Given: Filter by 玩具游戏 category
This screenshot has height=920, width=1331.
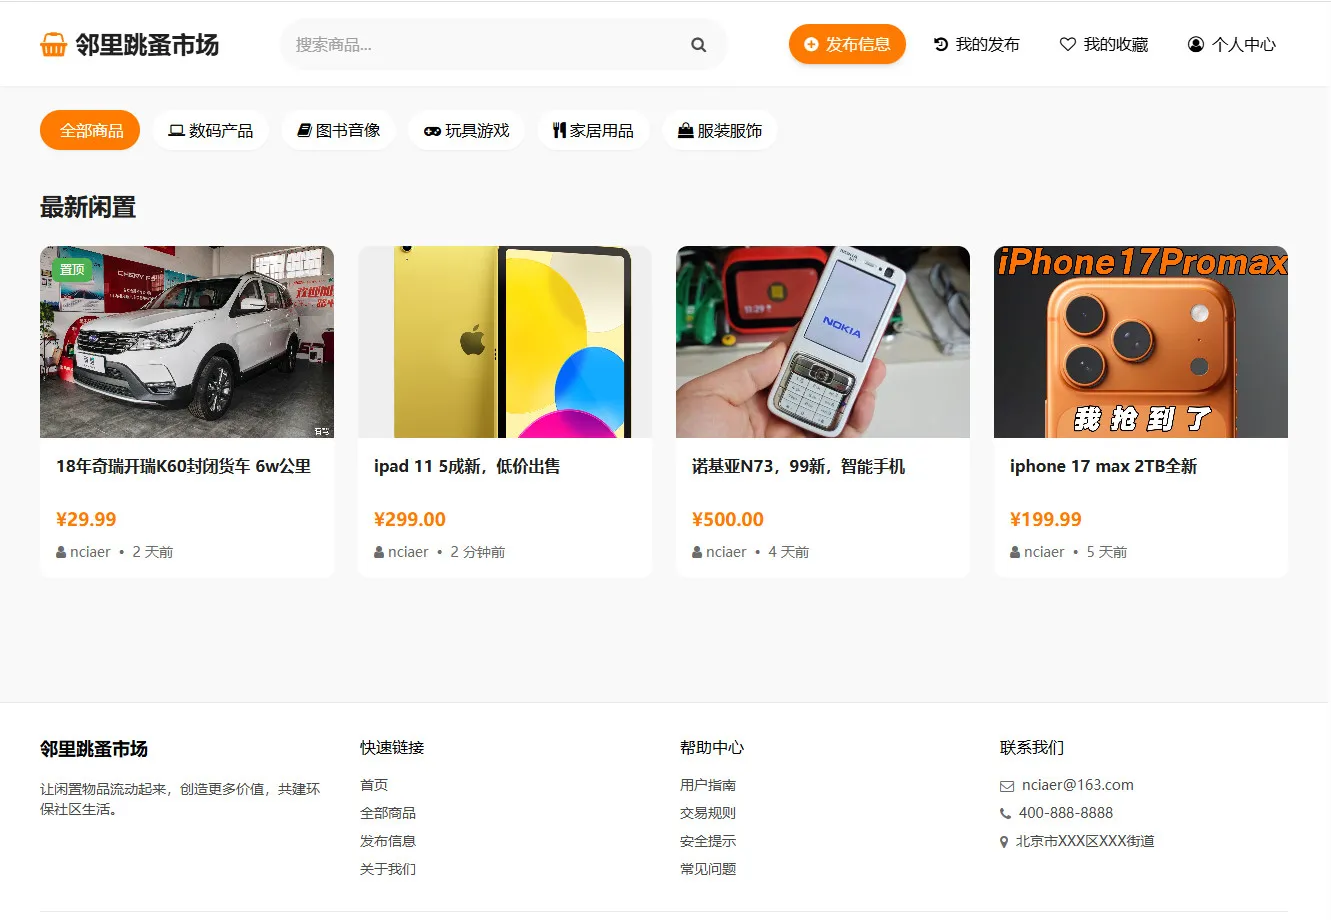Looking at the screenshot, I should point(467,131).
